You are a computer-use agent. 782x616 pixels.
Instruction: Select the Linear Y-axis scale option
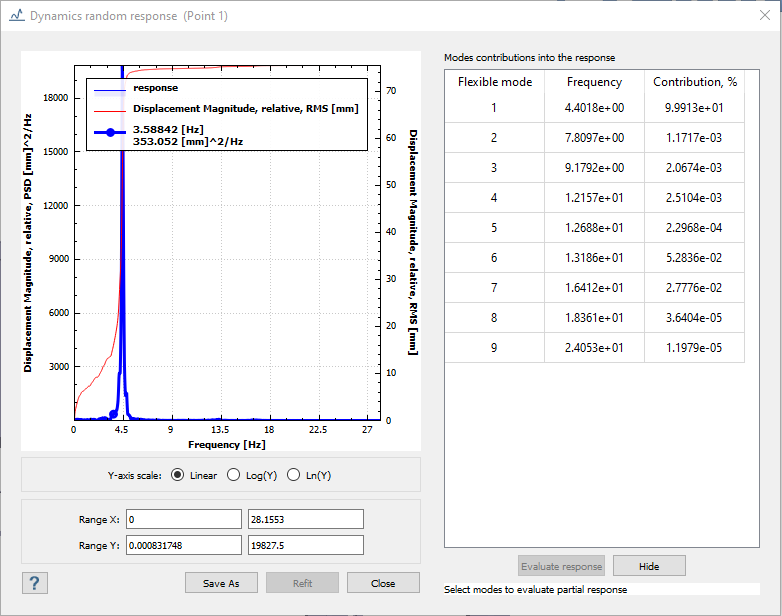click(x=178, y=475)
